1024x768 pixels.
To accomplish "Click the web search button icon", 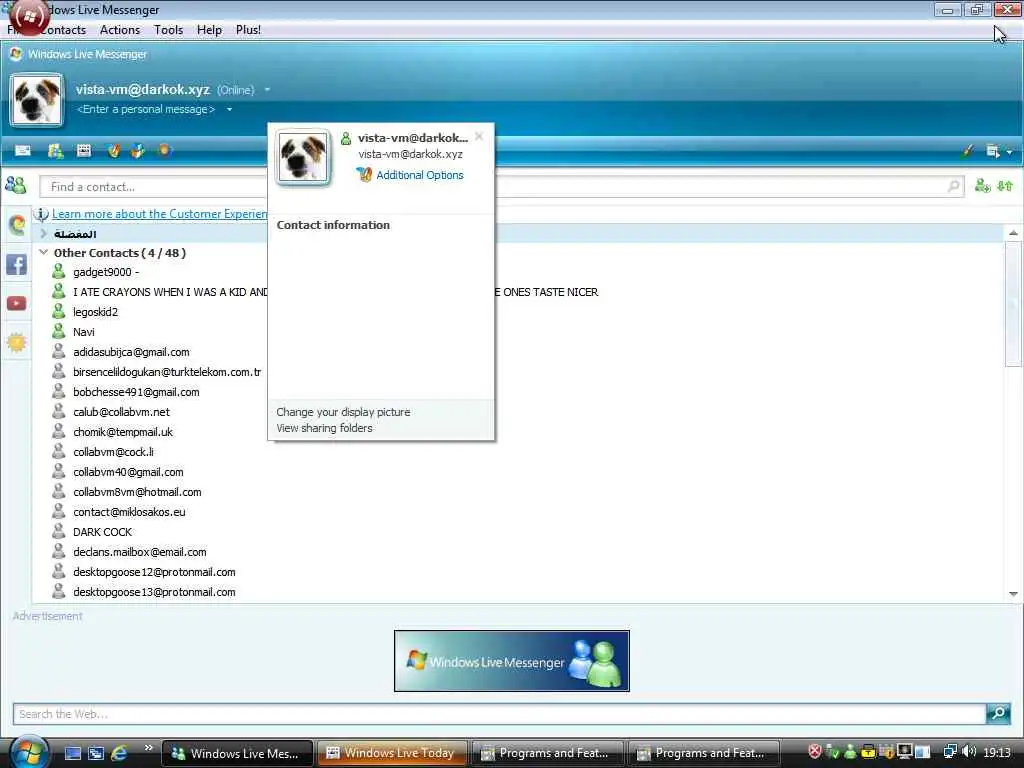I will (999, 713).
